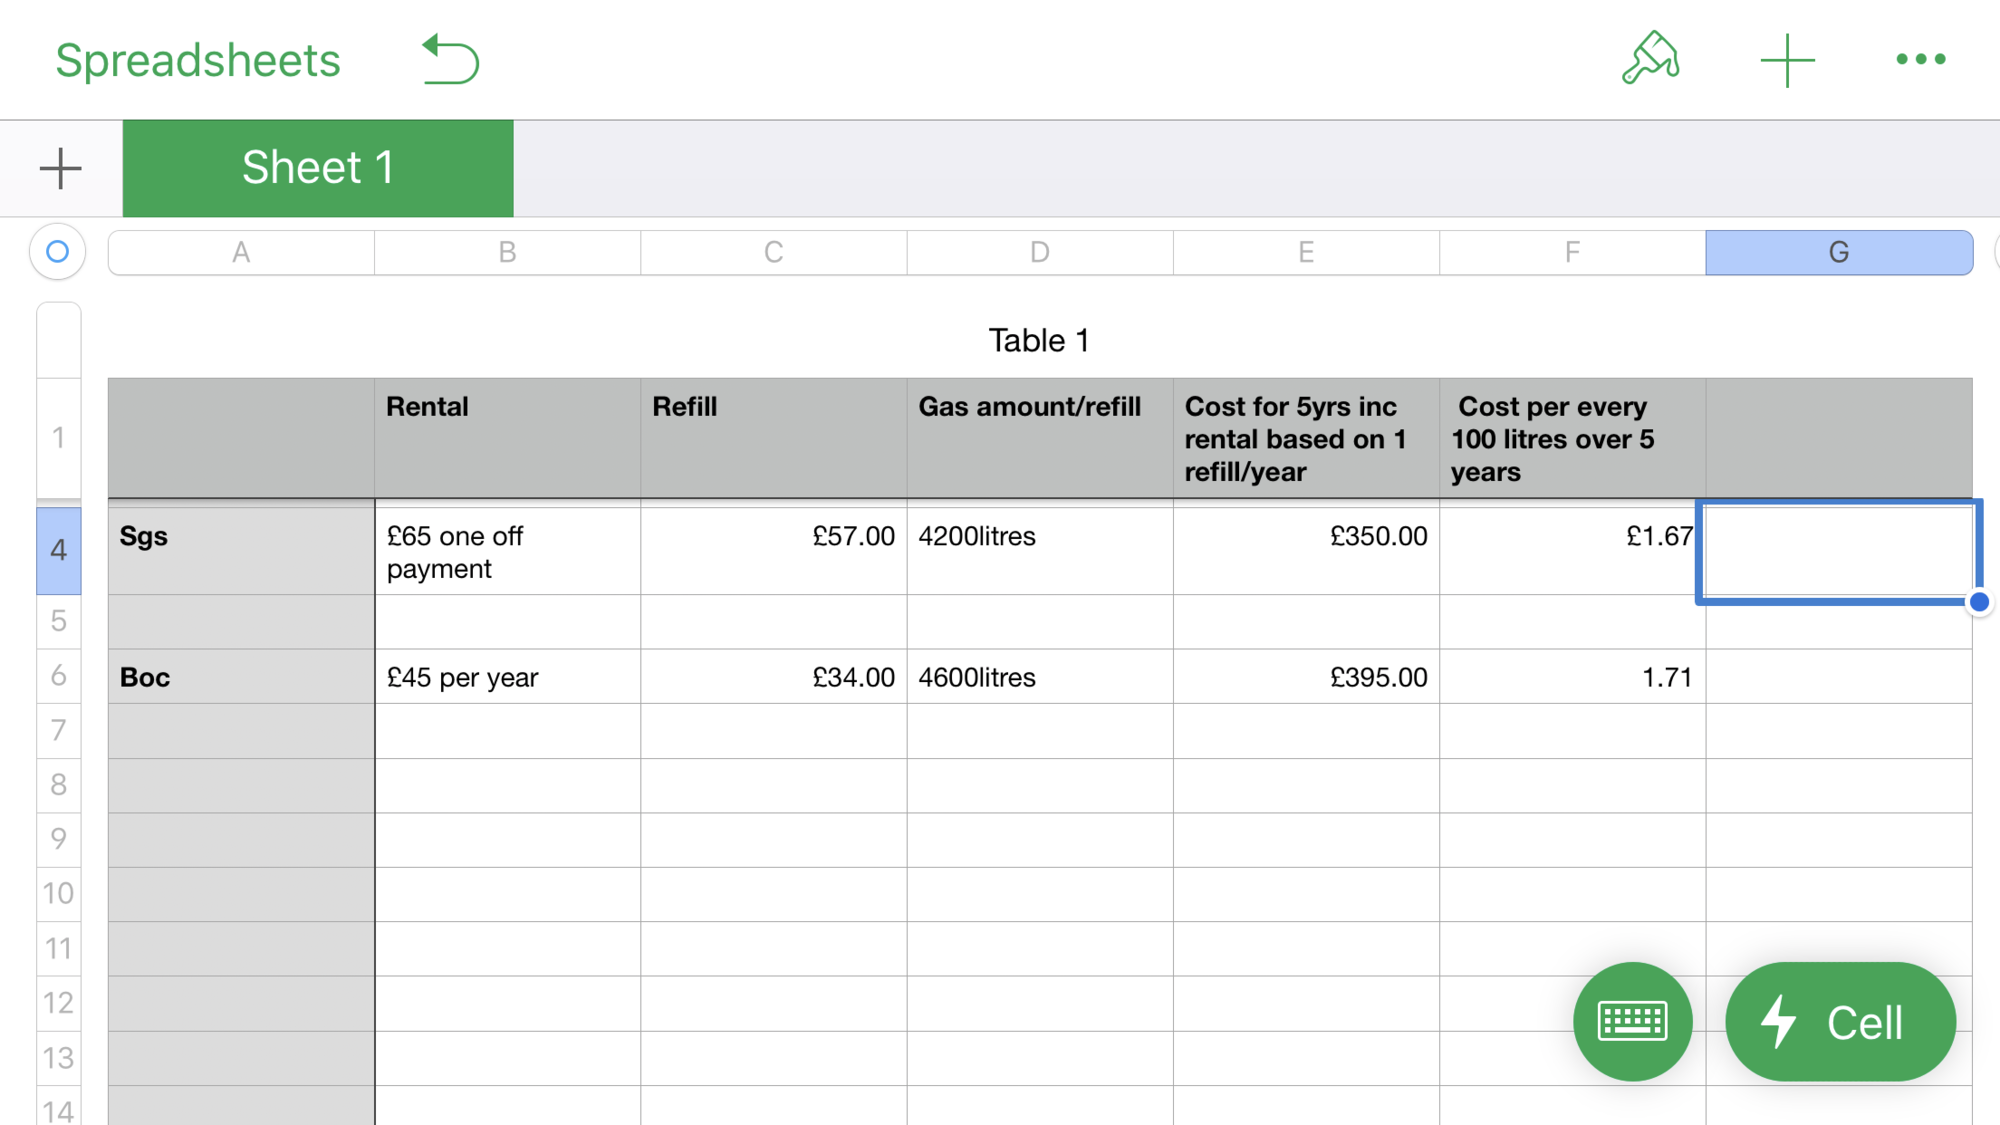Add a new sheet with plus icon
Image resolution: width=2000 pixels, height=1125 pixels.
pyautogui.click(x=60, y=168)
